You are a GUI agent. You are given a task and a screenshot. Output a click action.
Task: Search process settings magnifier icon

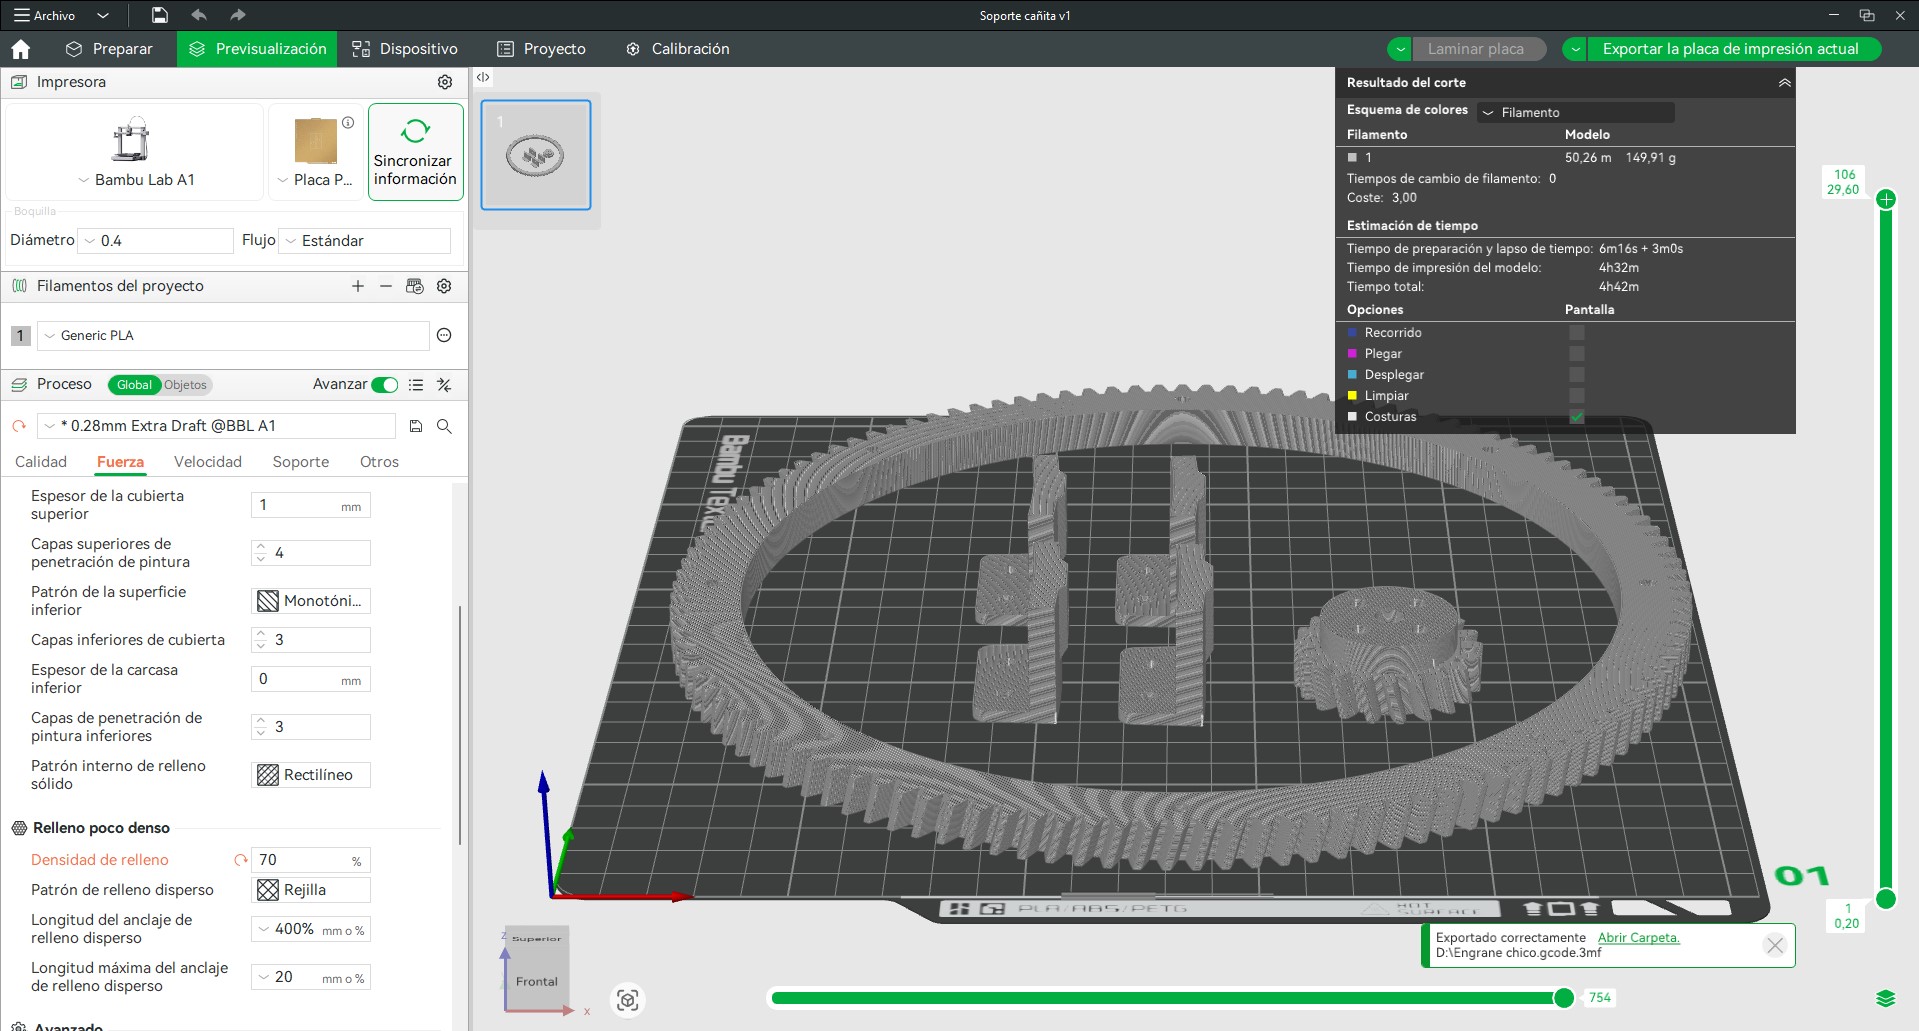tap(444, 426)
